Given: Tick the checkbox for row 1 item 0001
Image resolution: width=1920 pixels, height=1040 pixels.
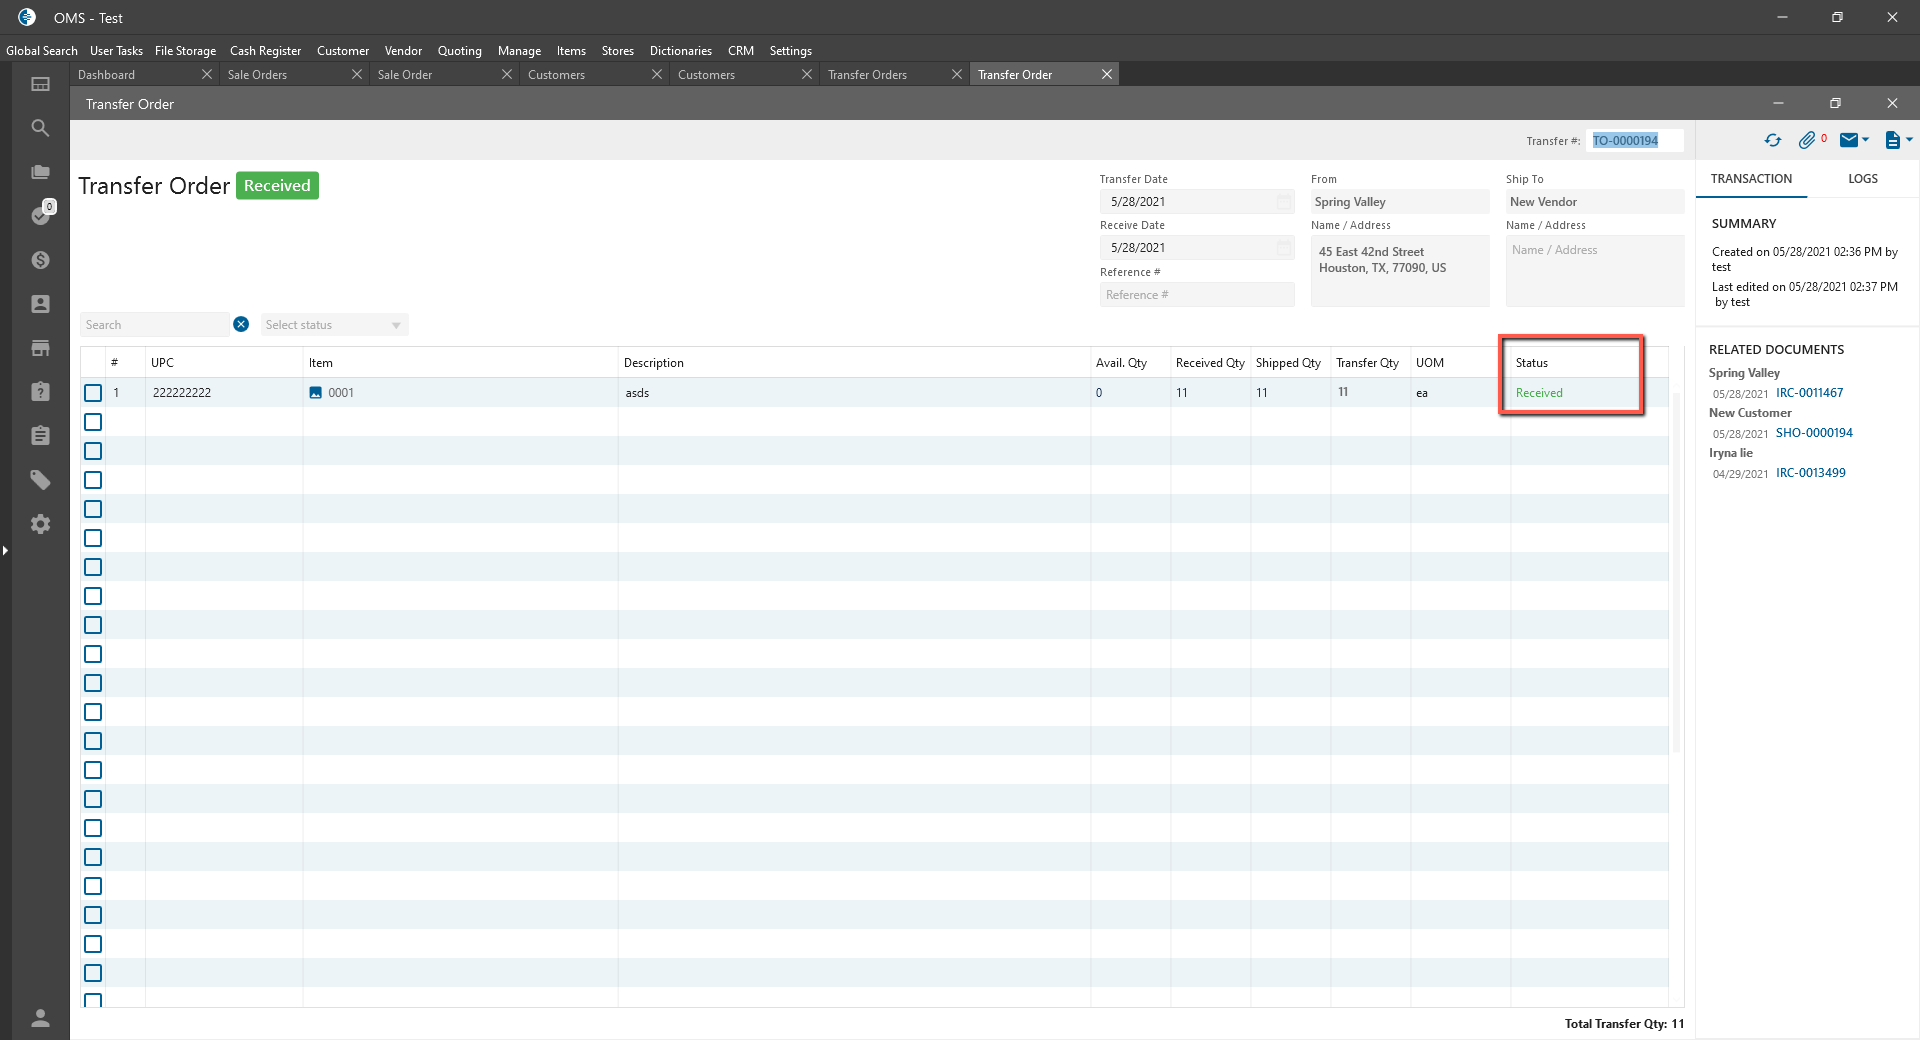Looking at the screenshot, I should click(93, 393).
